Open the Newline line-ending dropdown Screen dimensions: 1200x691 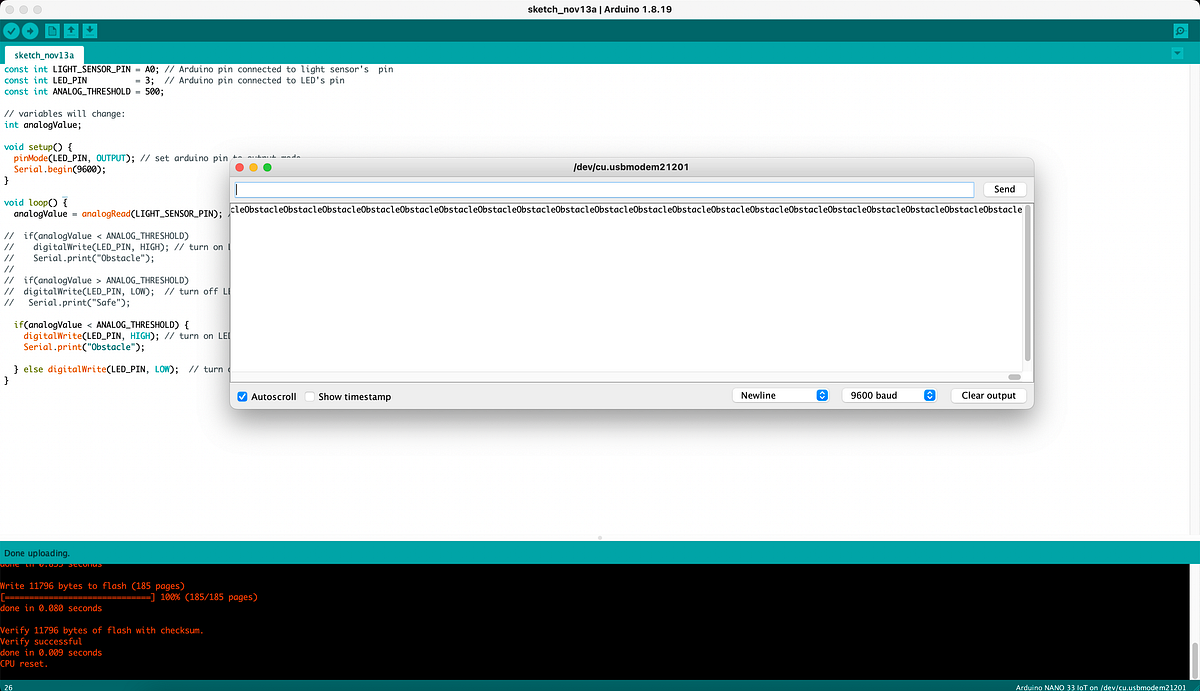[780, 394]
